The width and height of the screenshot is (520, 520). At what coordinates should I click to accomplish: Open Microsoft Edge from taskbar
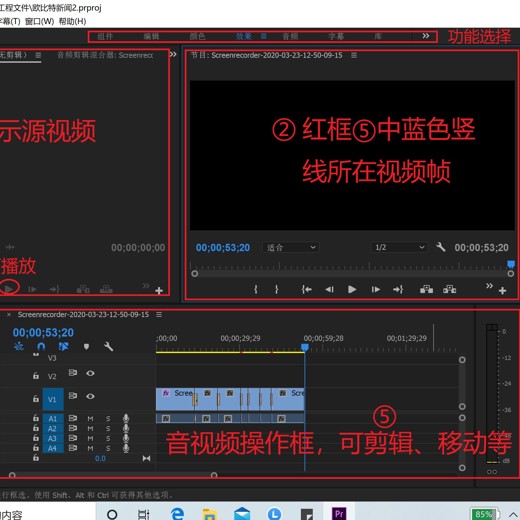(177, 514)
